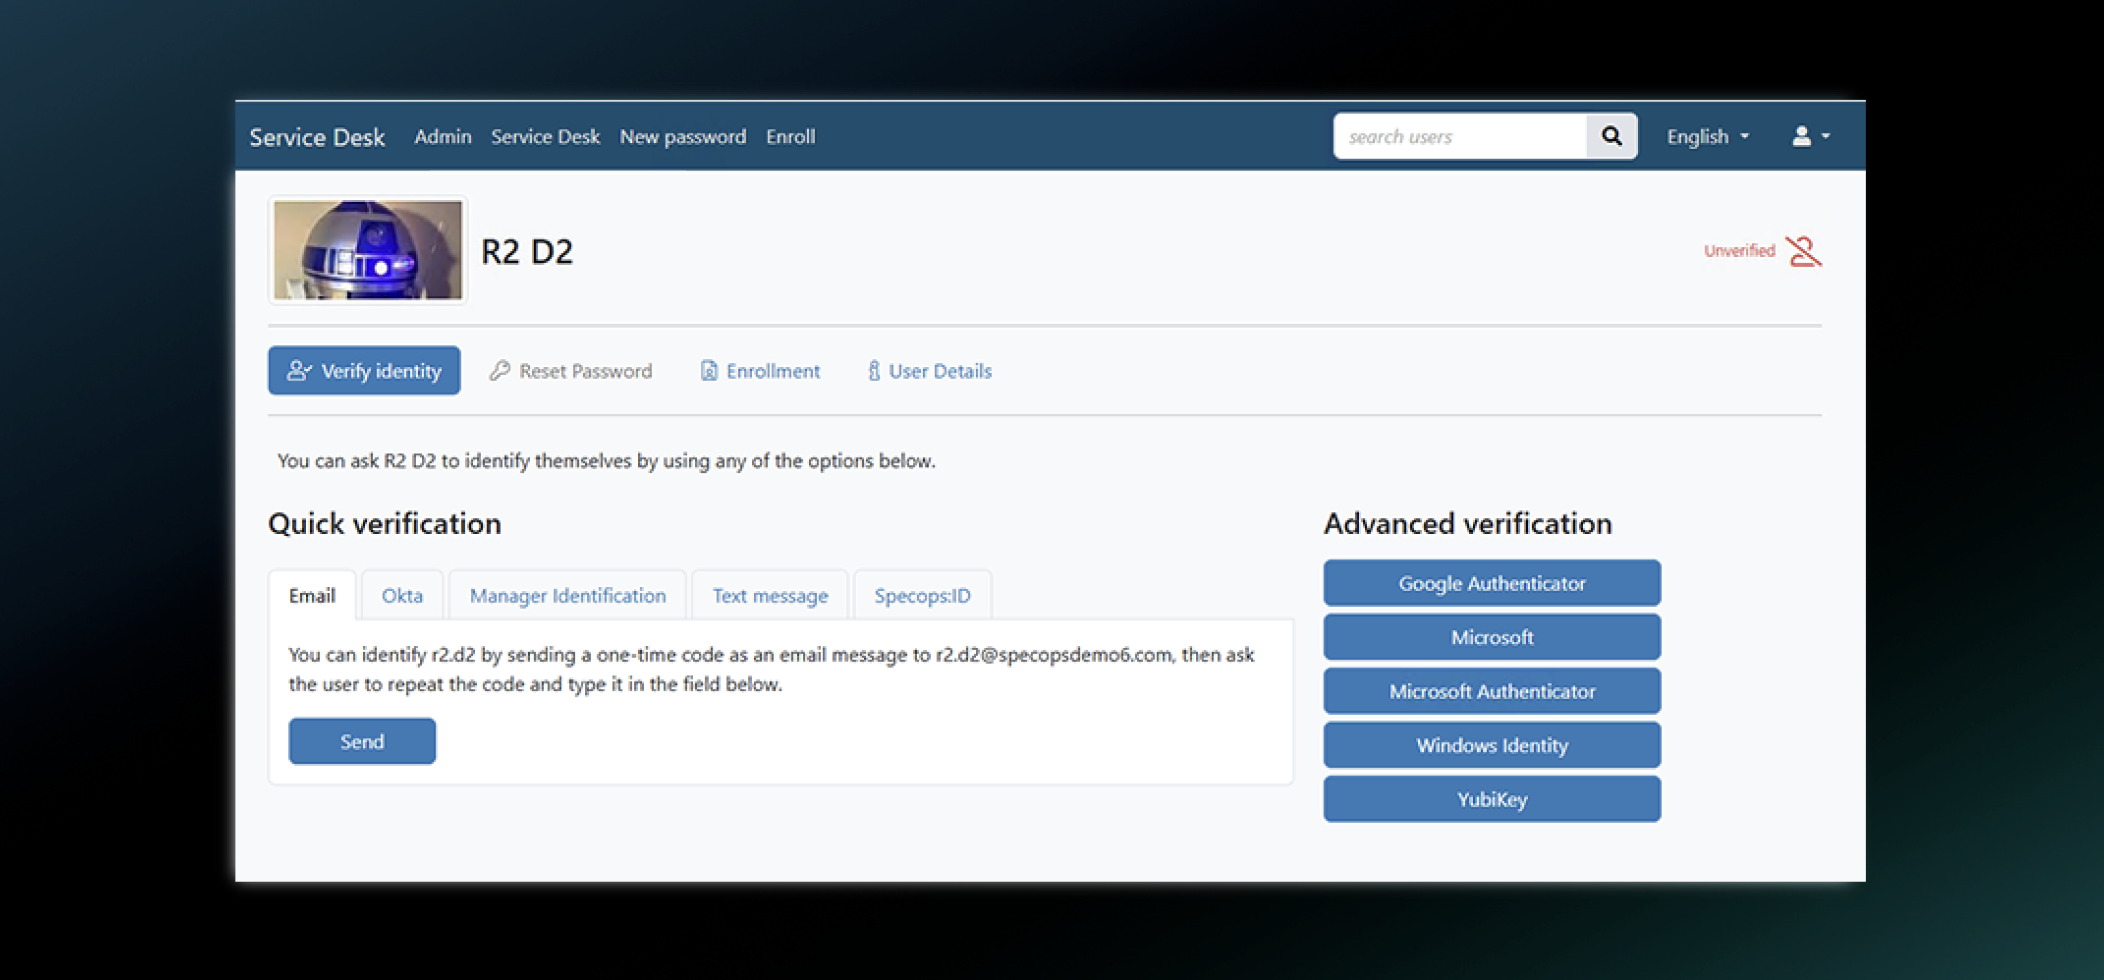The width and height of the screenshot is (2104, 980).
Task: Select the Text message tab
Action: click(770, 596)
